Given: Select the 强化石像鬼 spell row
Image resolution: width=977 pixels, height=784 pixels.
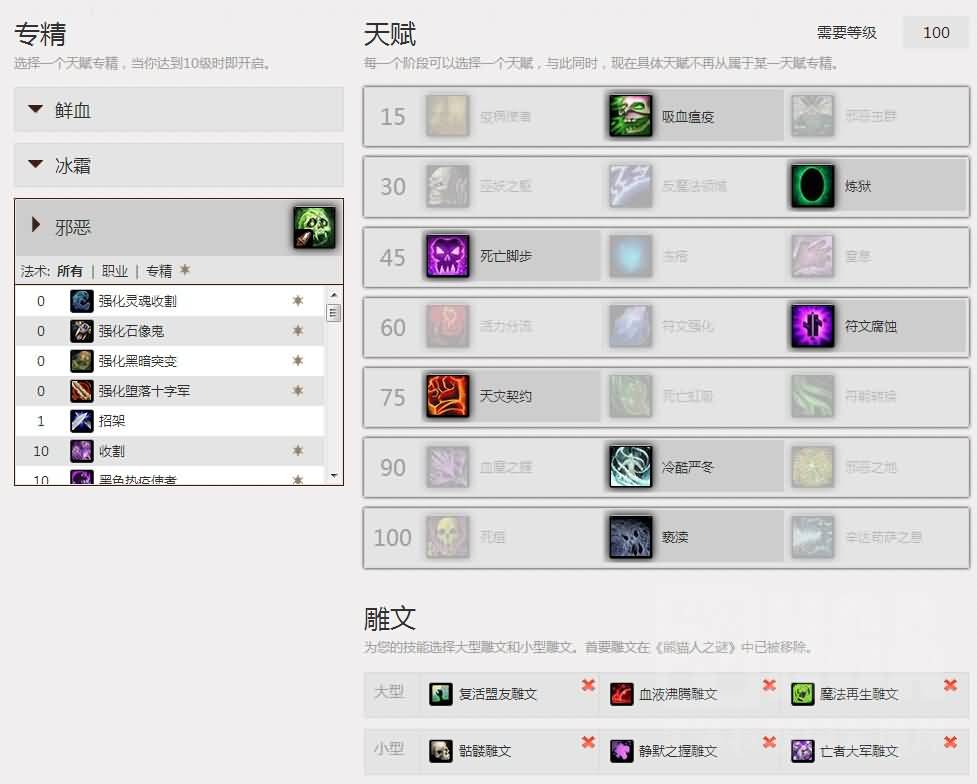Looking at the screenshot, I should click(169, 331).
